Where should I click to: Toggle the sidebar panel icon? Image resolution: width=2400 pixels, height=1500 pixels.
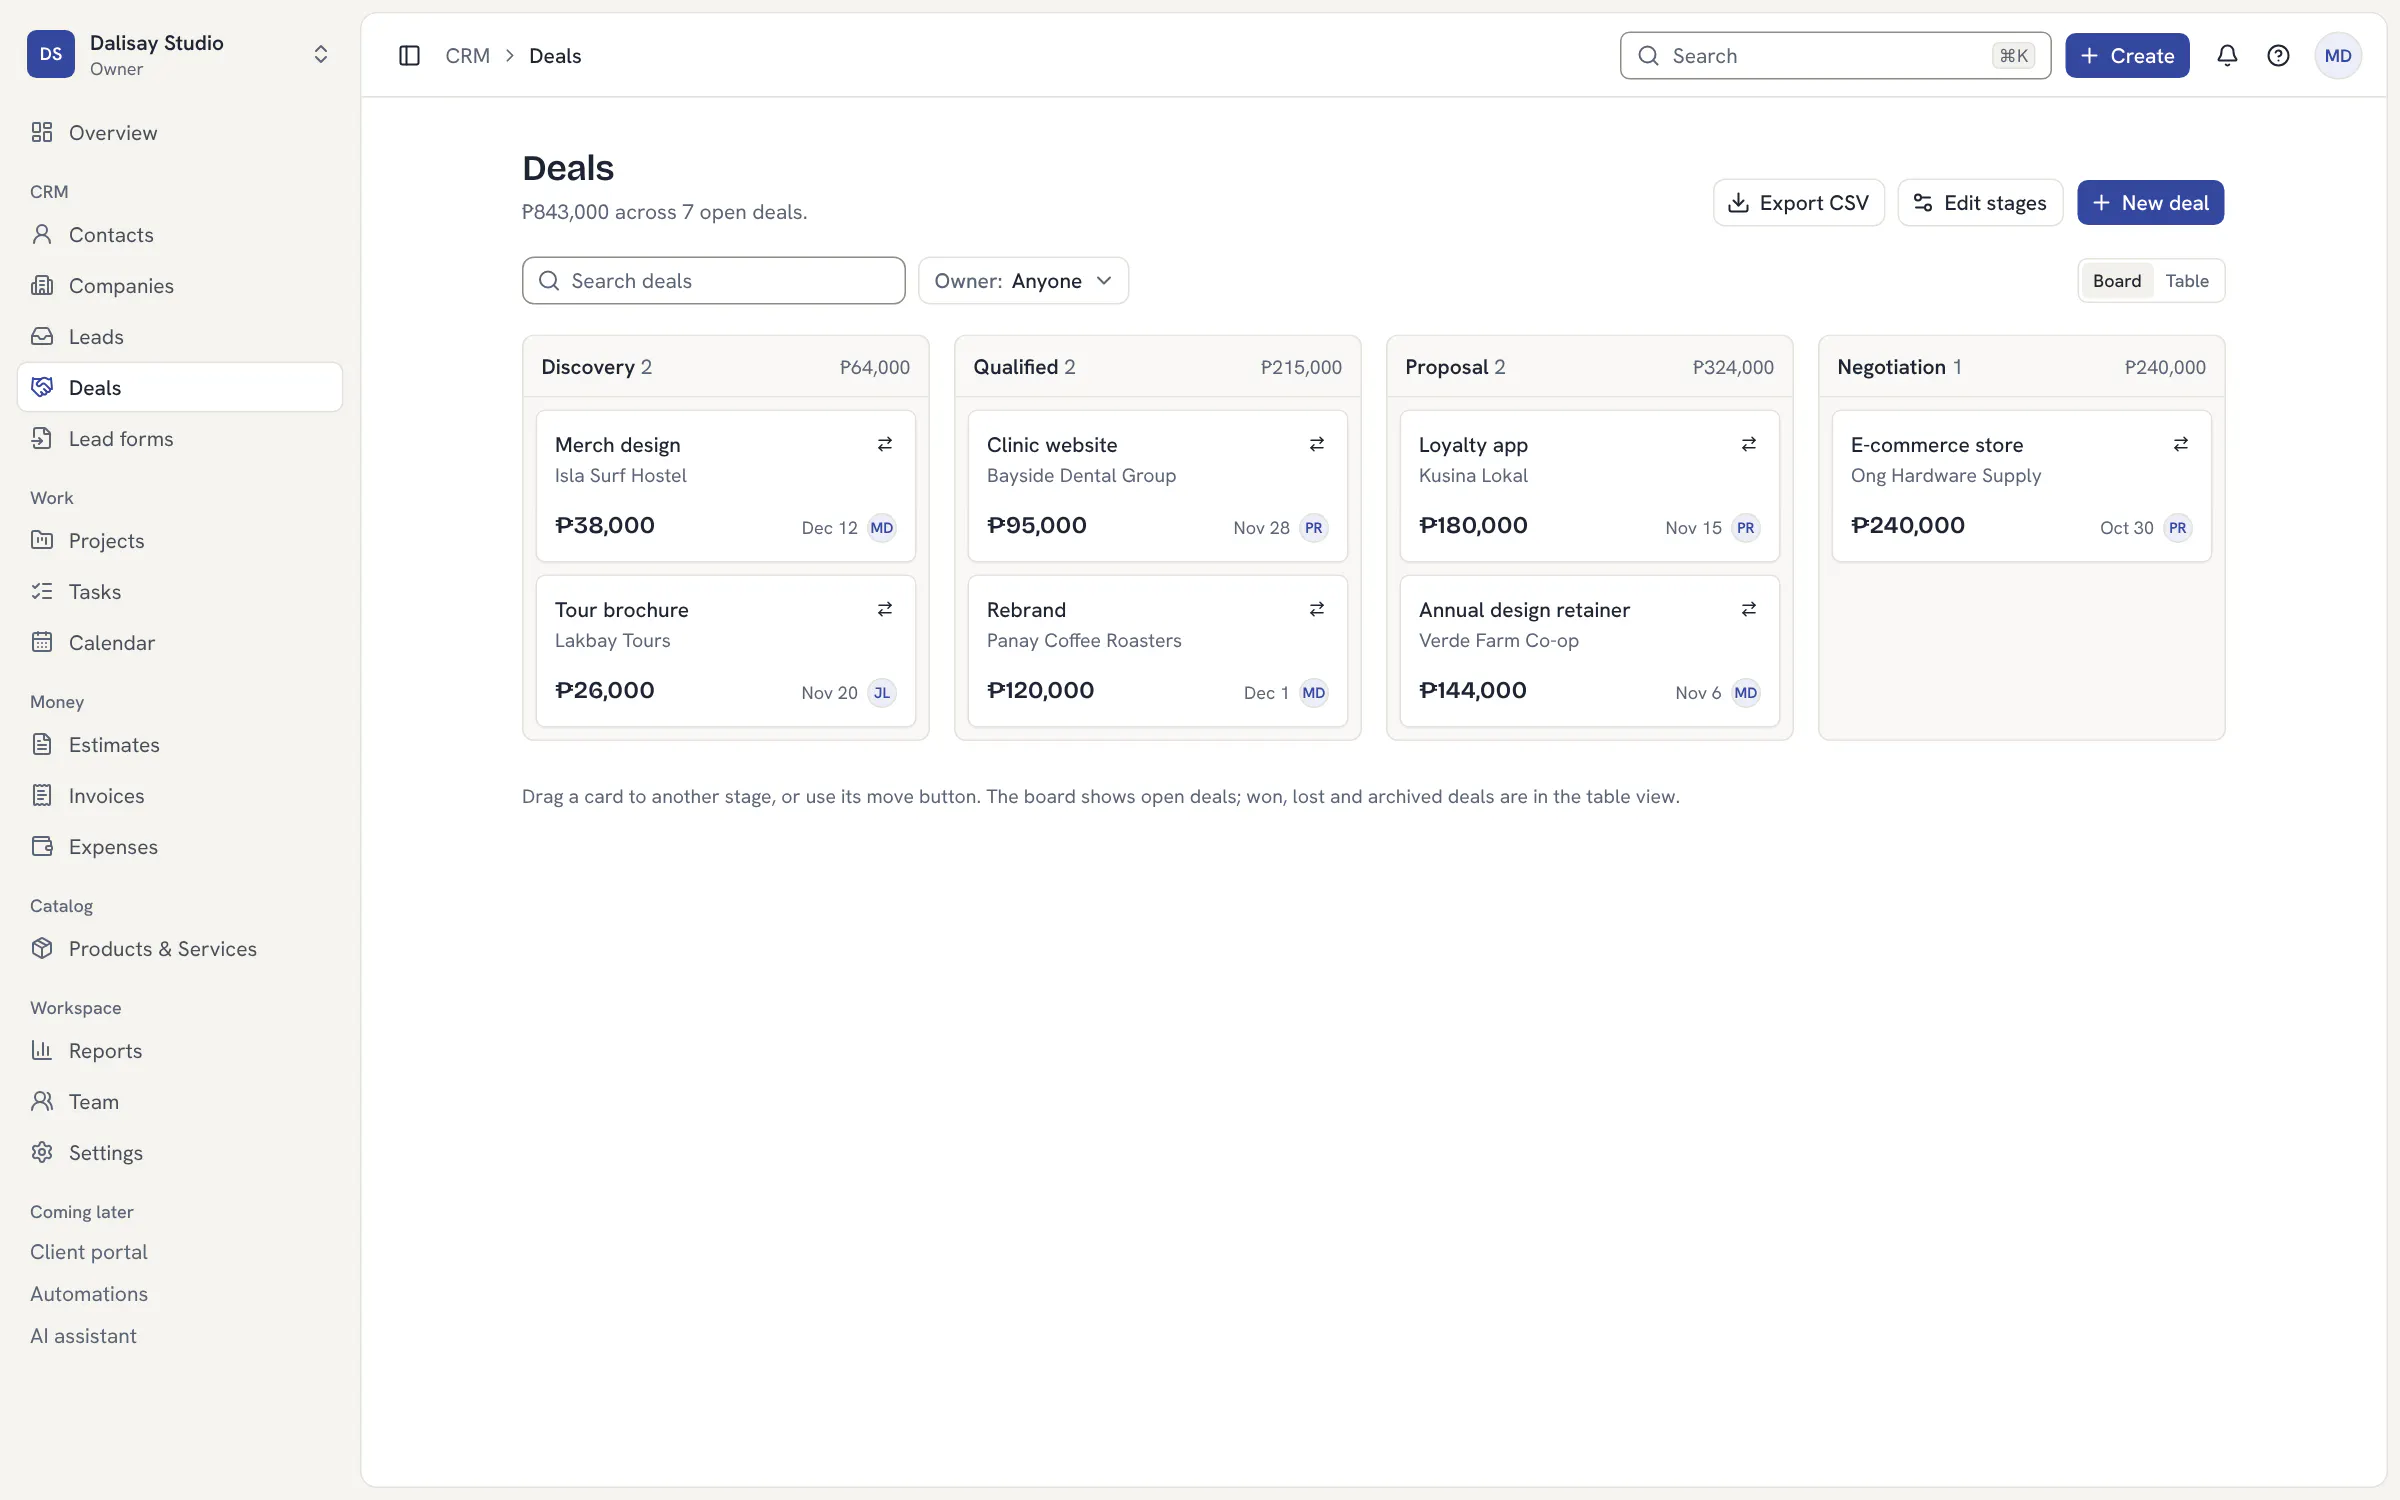tap(409, 56)
